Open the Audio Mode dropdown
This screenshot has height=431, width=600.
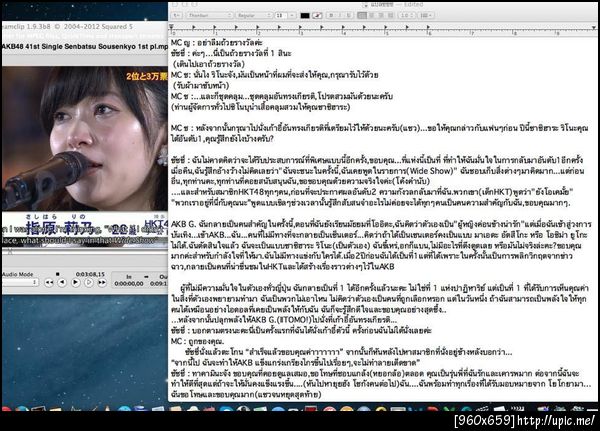[x=19, y=282]
